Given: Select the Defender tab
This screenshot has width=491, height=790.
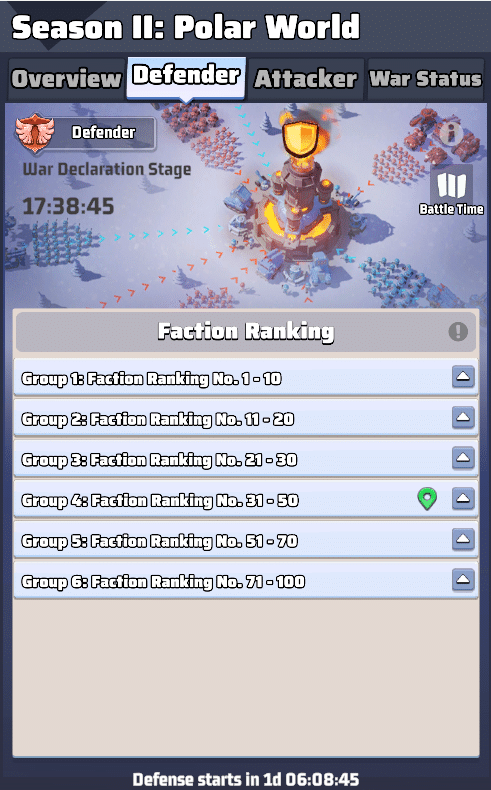Looking at the screenshot, I should click(186, 77).
